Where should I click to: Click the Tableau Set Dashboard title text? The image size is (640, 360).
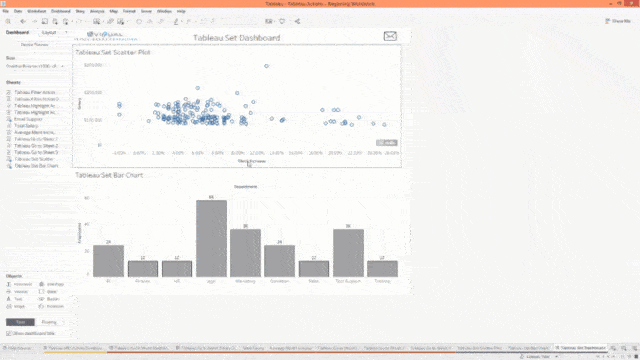(x=237, y=38)
